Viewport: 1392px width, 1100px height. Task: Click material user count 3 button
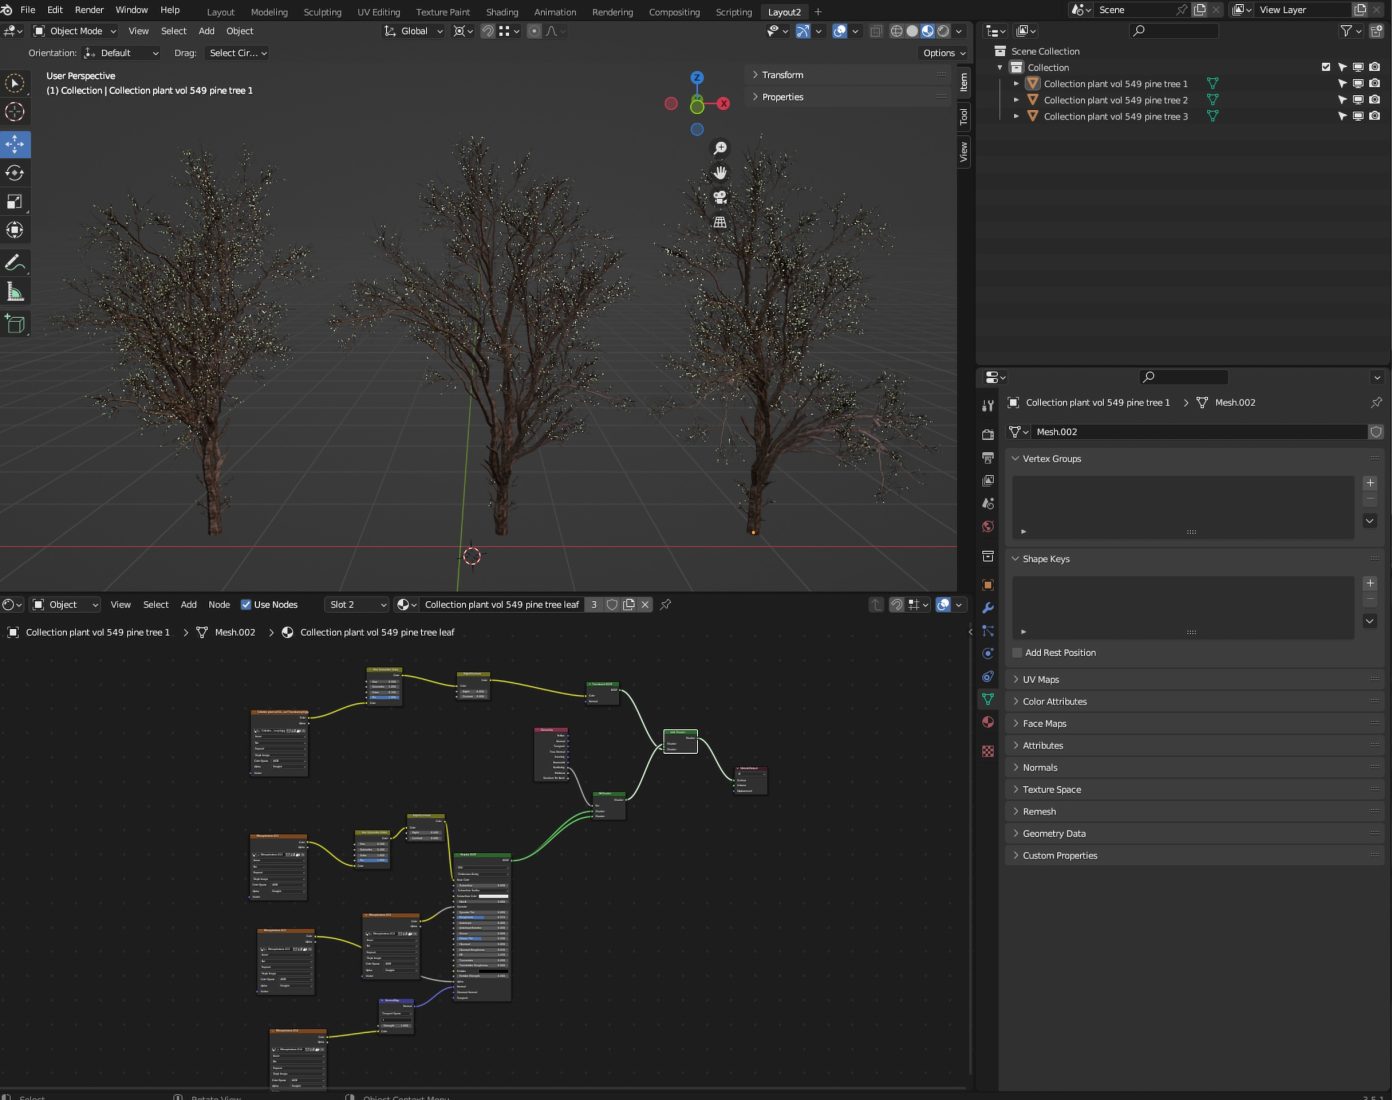594,604
